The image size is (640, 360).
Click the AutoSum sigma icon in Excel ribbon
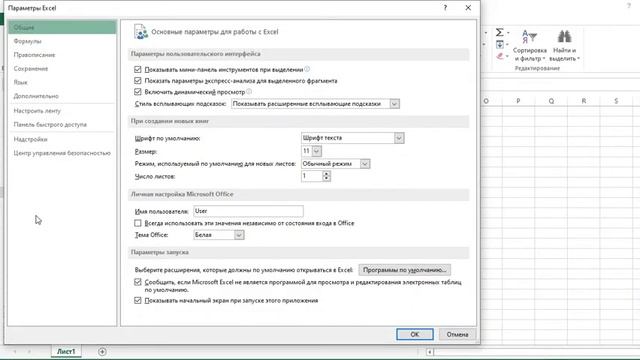(500, 32)
